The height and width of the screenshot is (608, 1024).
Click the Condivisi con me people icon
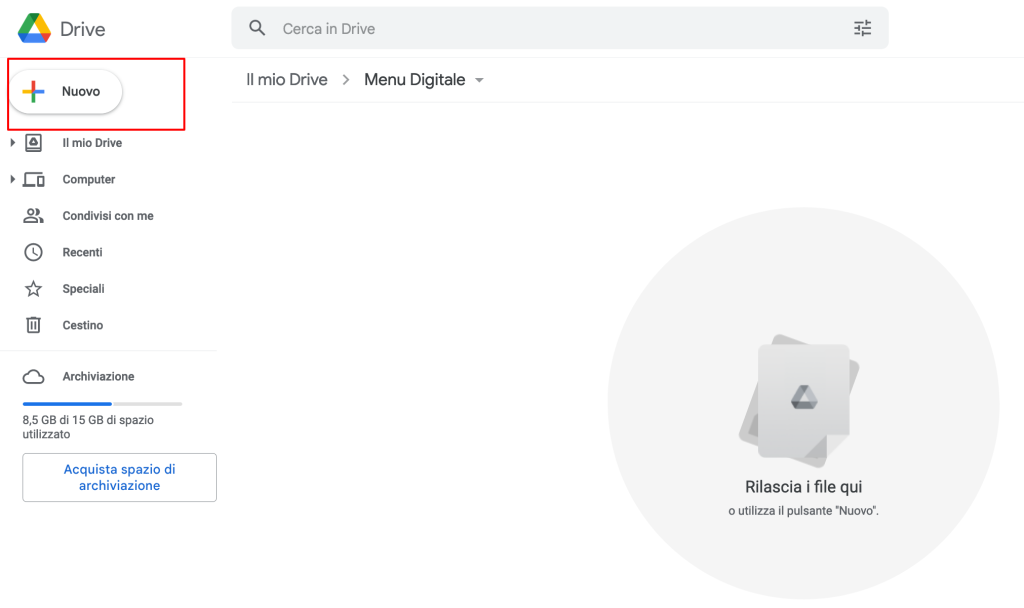coord(34,216)
